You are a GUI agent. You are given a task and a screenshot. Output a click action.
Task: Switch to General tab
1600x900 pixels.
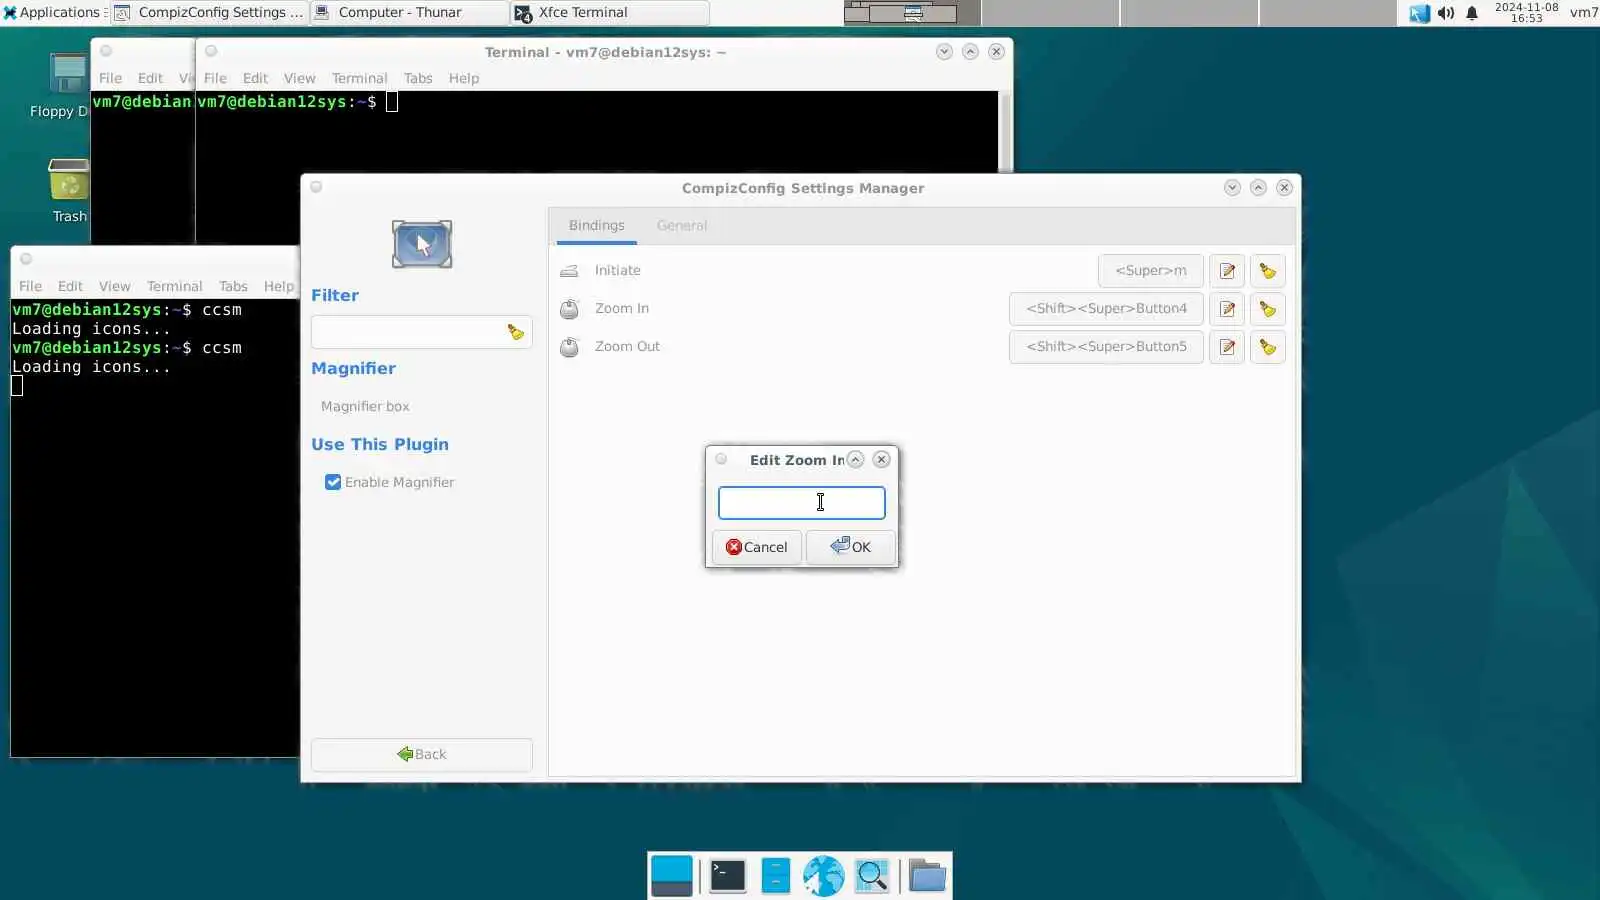(682, 226)
